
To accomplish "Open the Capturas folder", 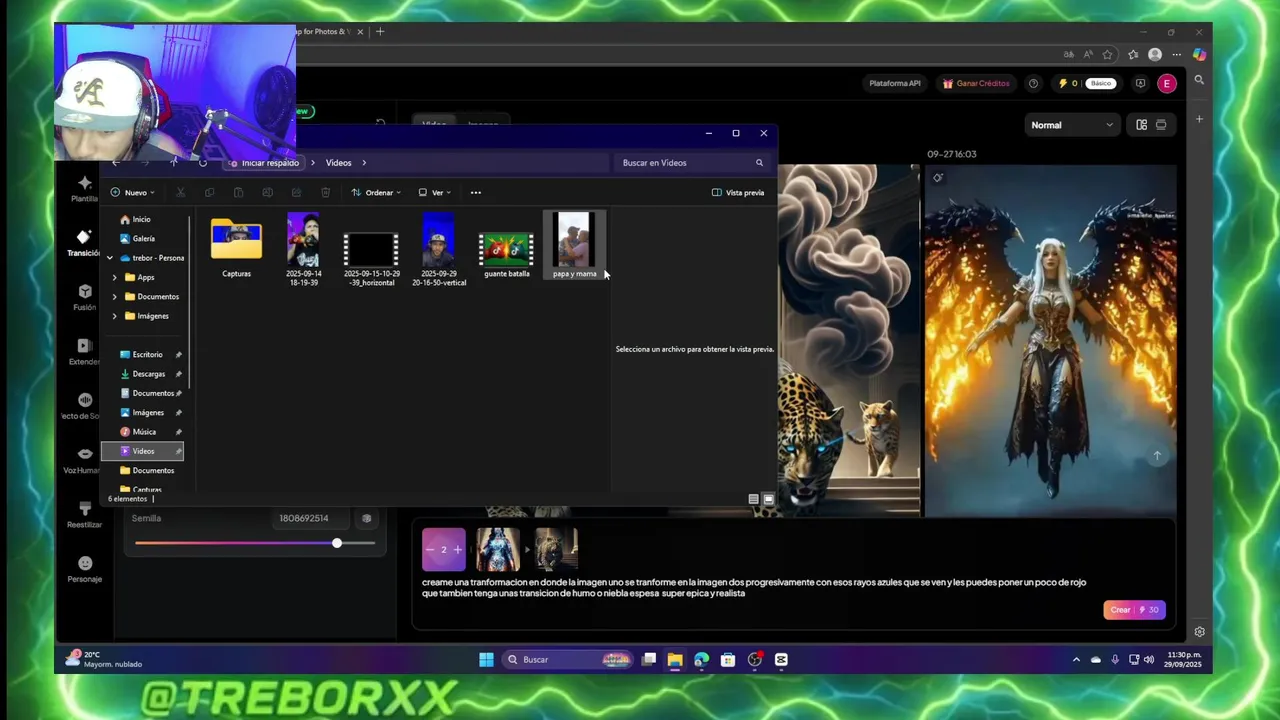I will click(x=237, y=248).
